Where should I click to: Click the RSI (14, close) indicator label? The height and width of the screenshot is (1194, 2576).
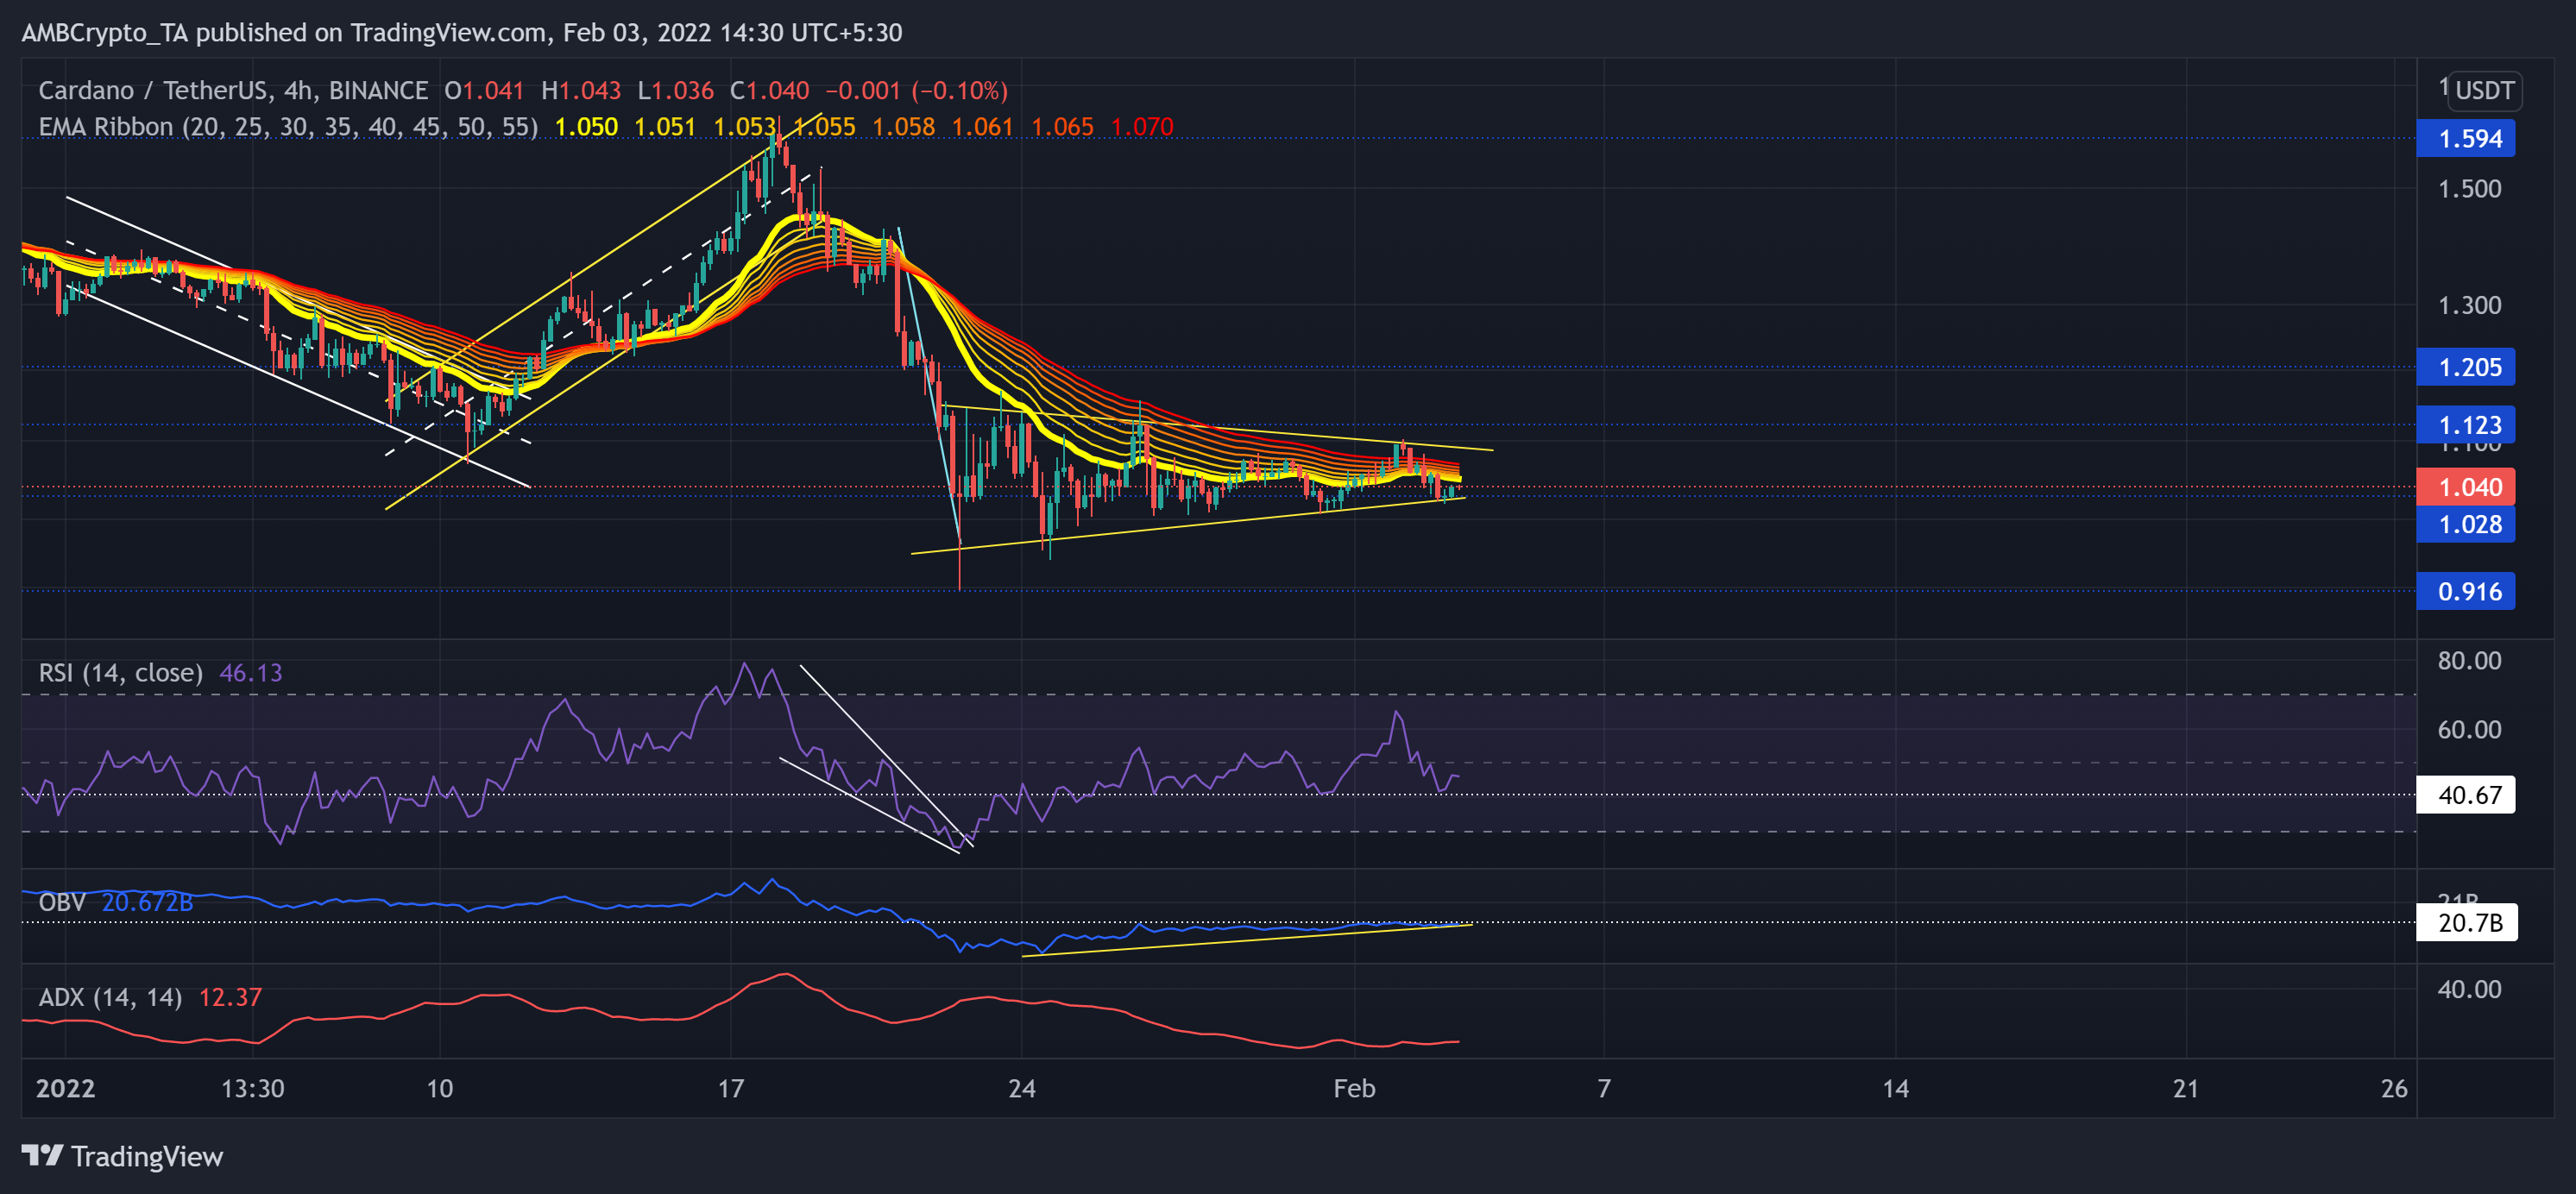tap(121, 673)
